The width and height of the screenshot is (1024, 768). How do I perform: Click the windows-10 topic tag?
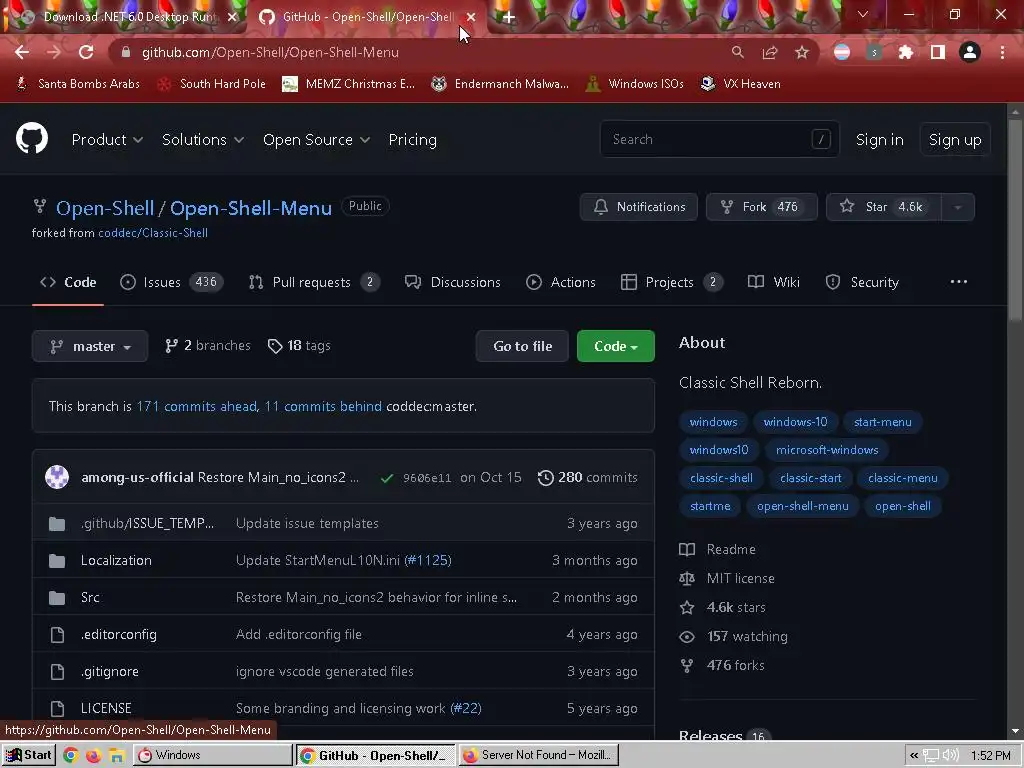[x=795, y=422]
